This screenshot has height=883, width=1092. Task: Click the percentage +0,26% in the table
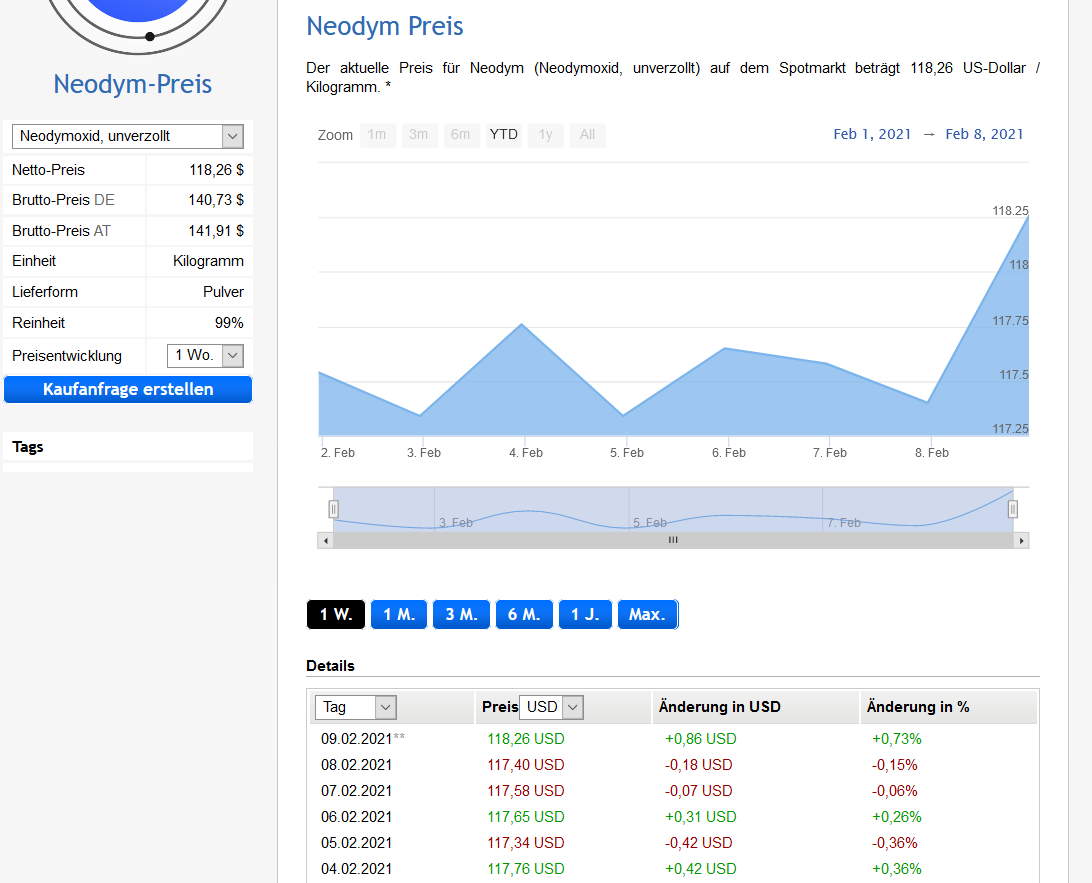coord(896,817)
